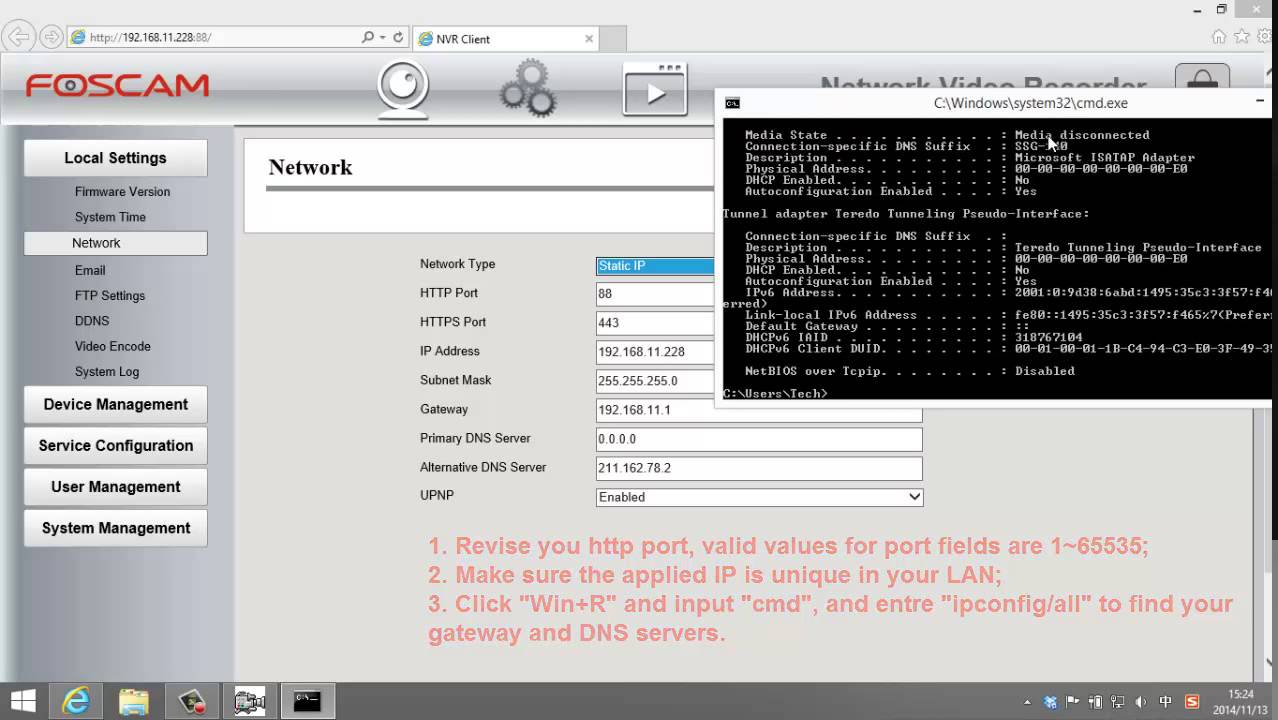Click the Chinese input language indicator
Image resolution: width=1278 pixels, height=720 pixels.
tap(1165, 702)
